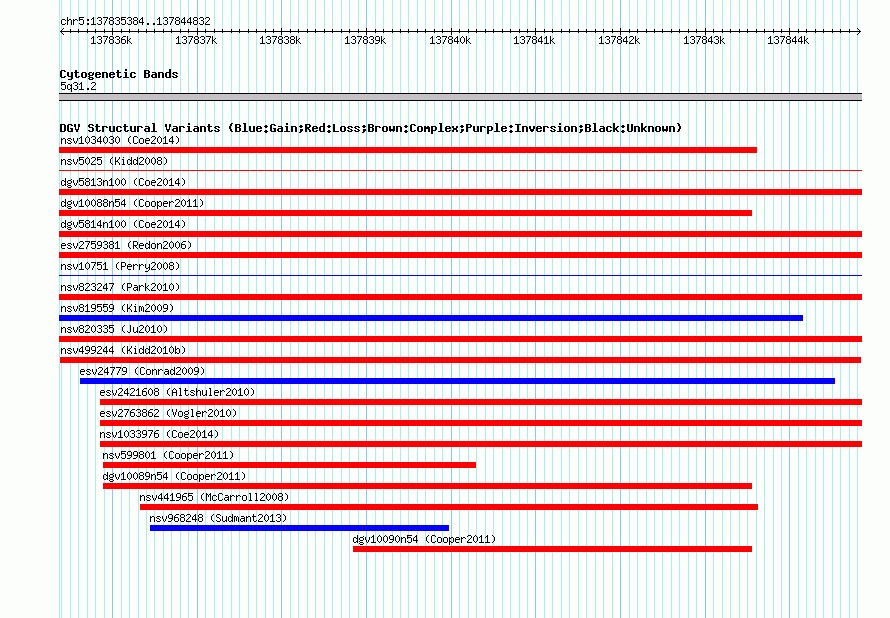This screenshot has width=890, height=618.
Task: Select the esv2759381 red bar
Action: point(460,255)
